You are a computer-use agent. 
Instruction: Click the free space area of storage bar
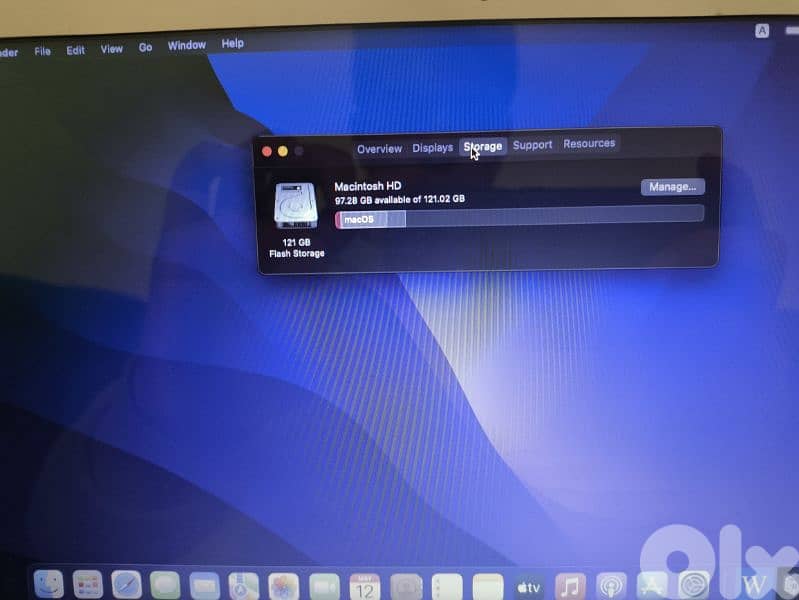(x=554, y=215)
